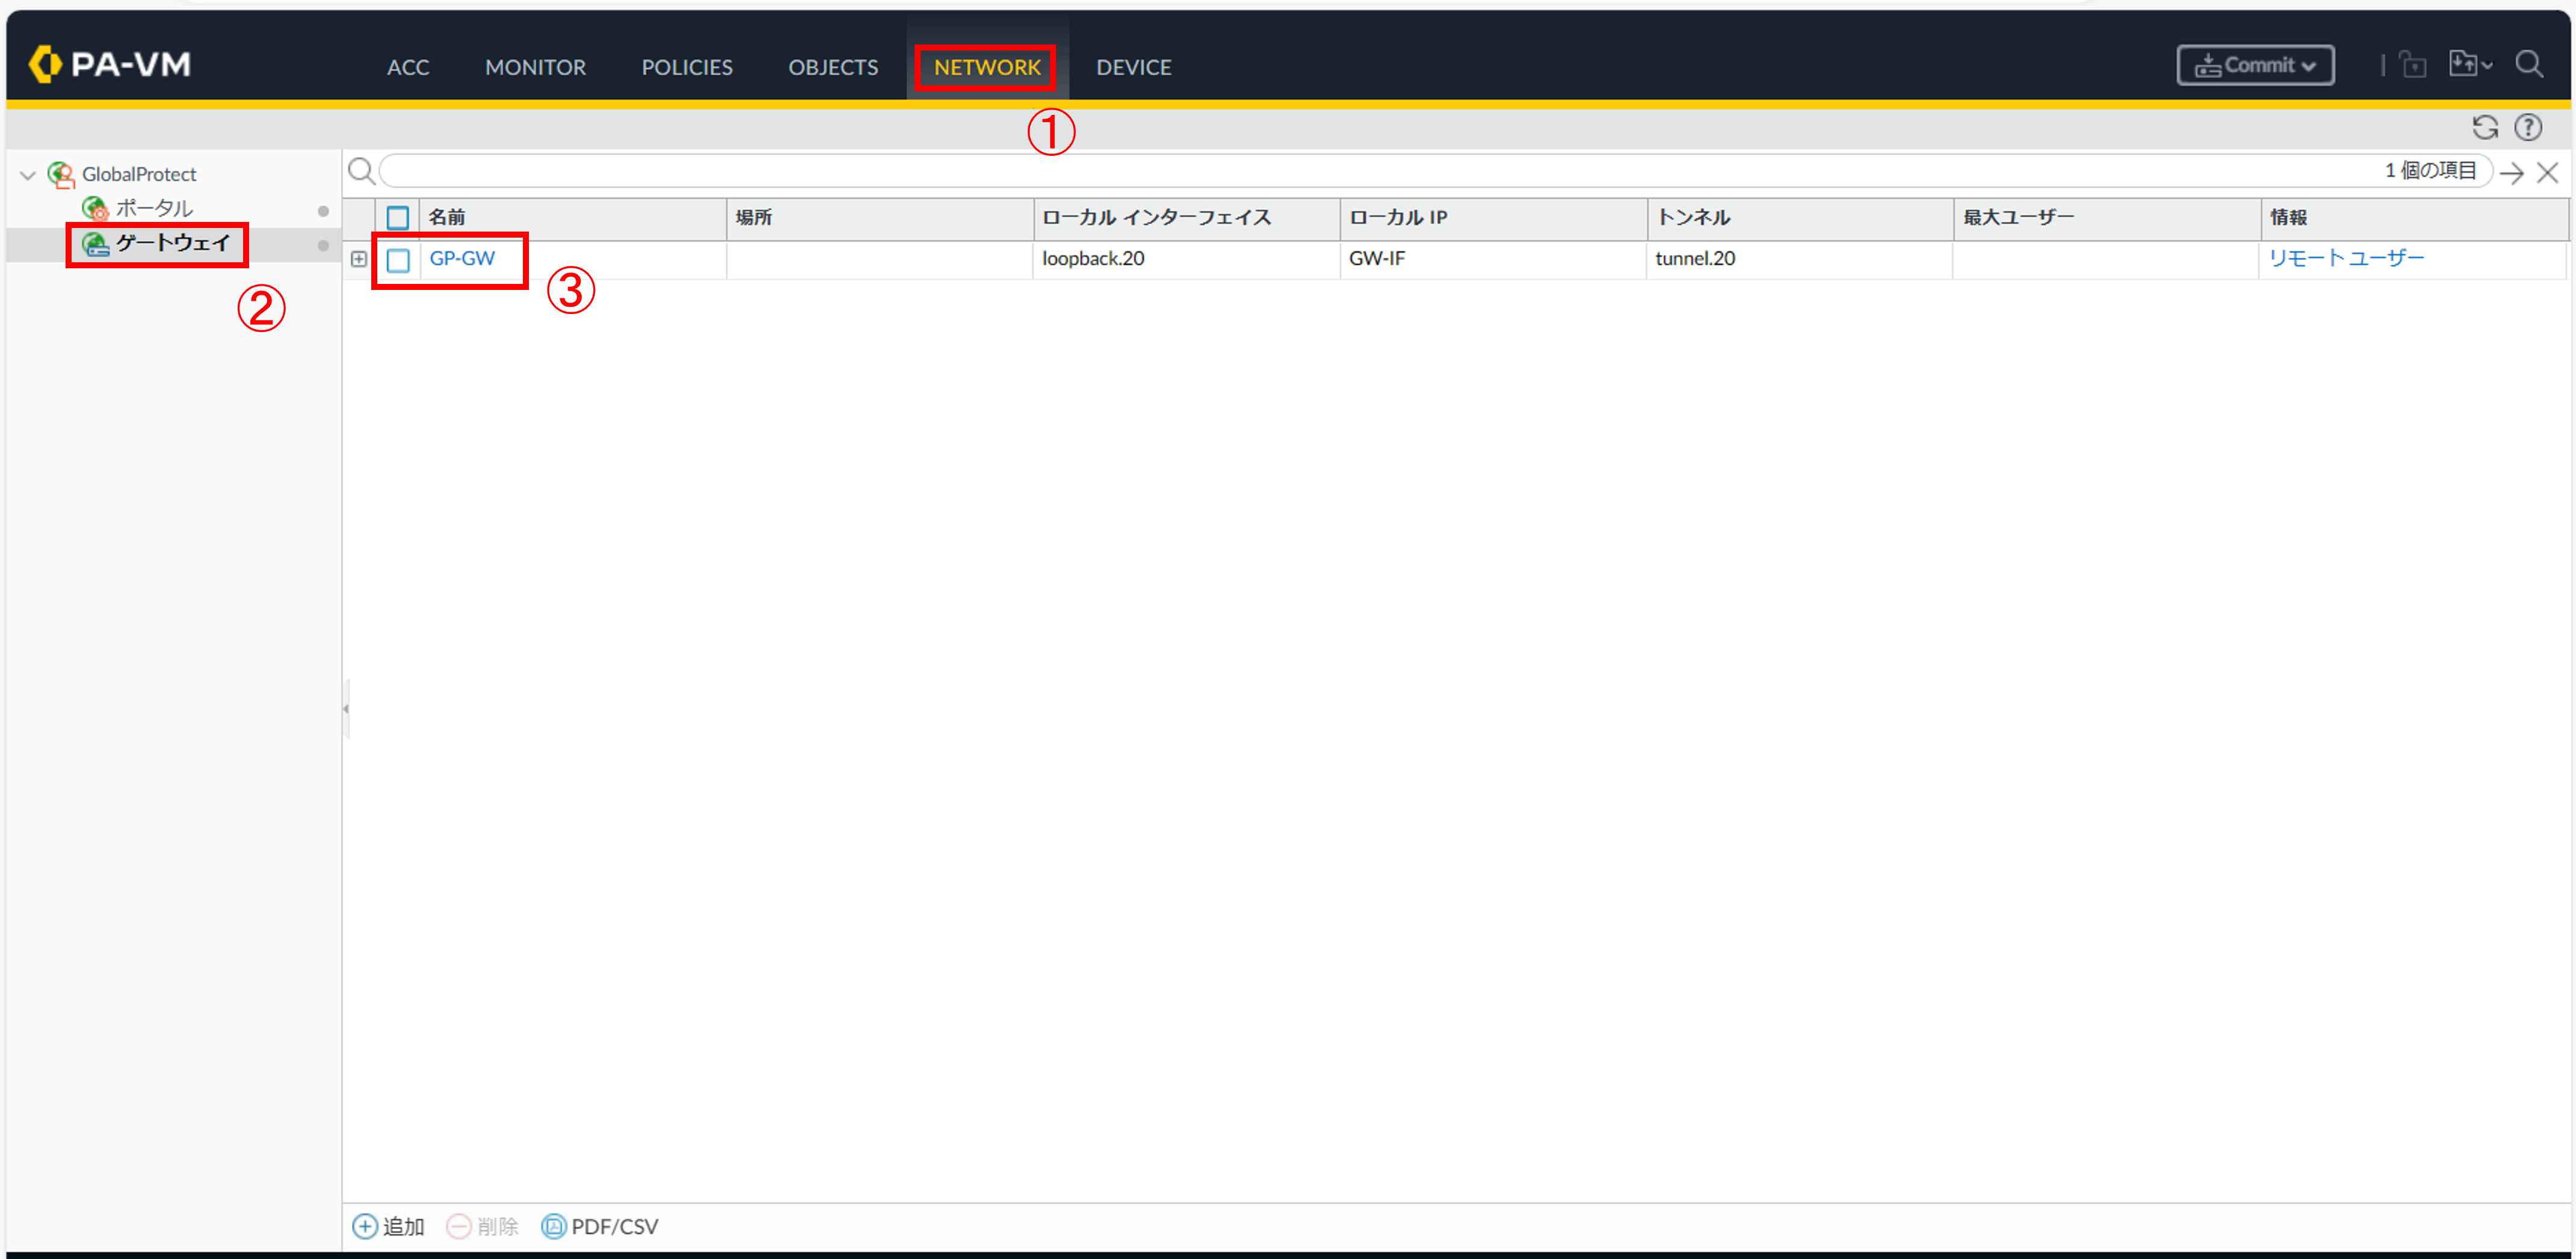The width and height of the screenshot is (2576, 1259).
Task: Click the filter search magnifier icon
Action: click(361, 171)
